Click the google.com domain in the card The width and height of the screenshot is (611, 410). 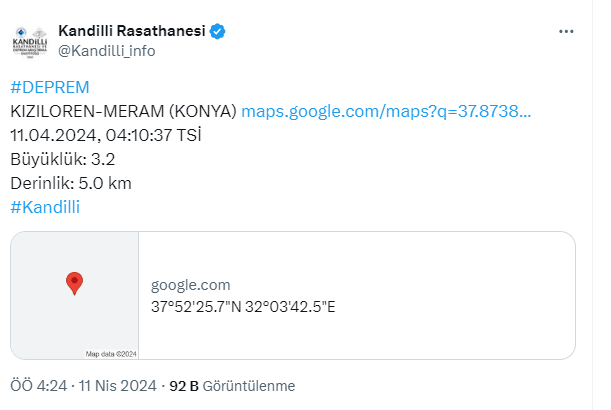coord(190,285)
